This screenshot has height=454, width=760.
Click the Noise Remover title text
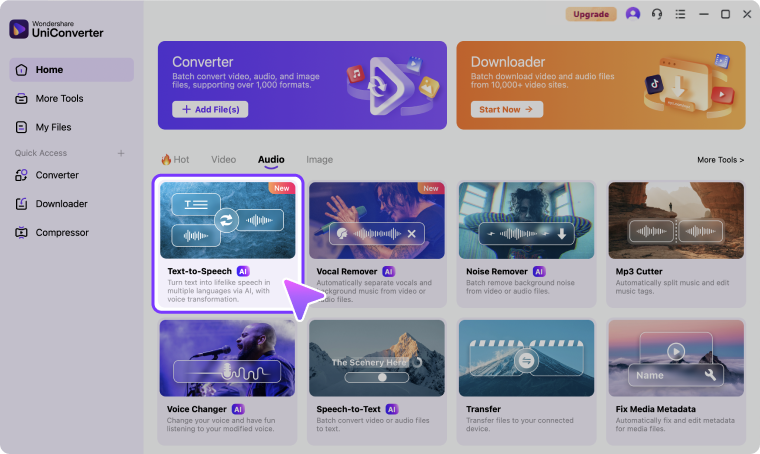tap(497, 271)
